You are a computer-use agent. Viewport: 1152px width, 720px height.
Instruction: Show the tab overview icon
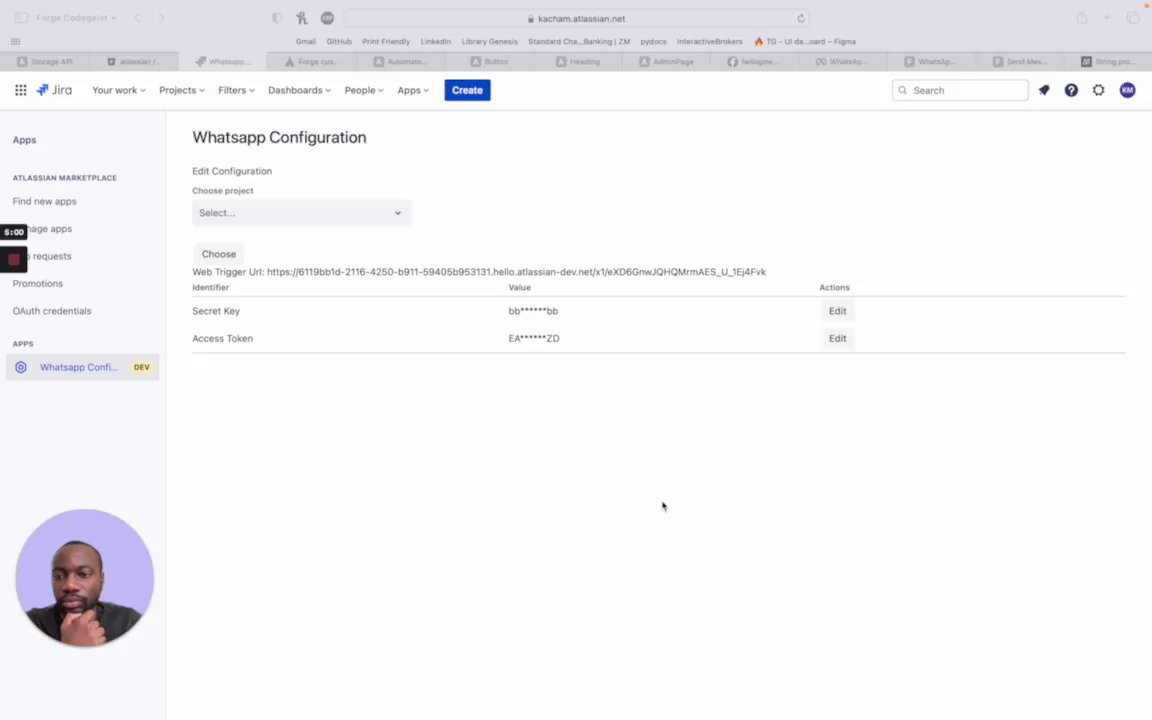(x=1132, y=18)
